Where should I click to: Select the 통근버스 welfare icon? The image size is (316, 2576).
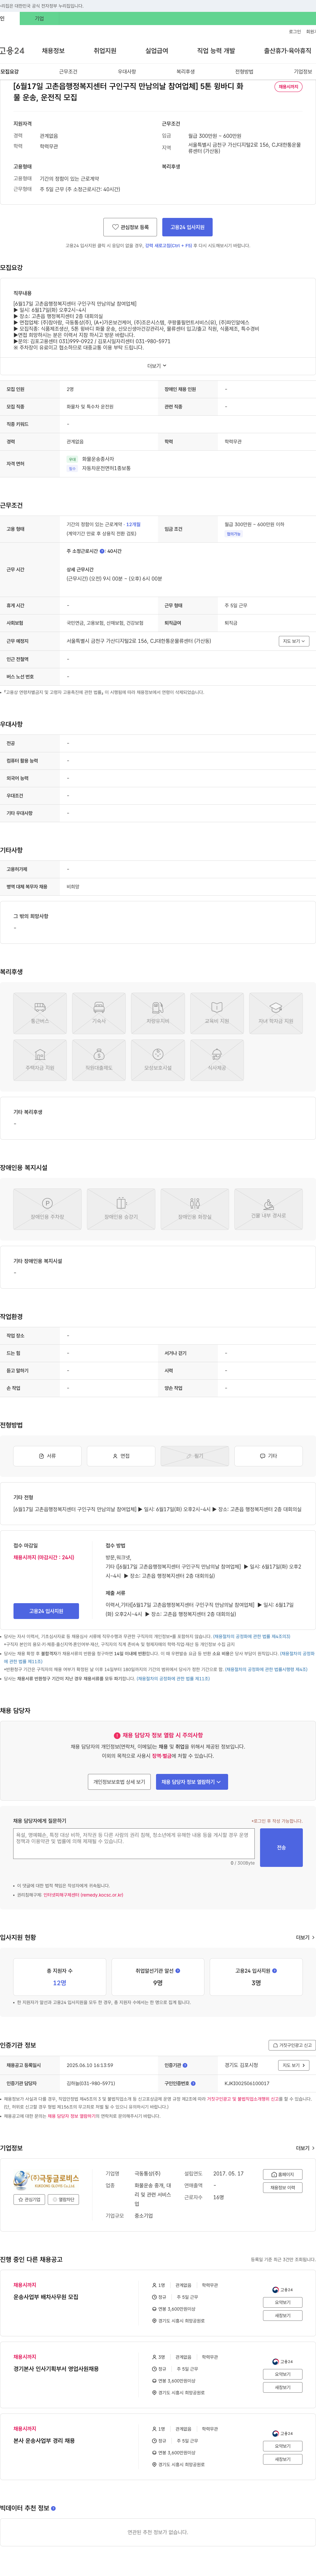click(x=40, y=1013)
